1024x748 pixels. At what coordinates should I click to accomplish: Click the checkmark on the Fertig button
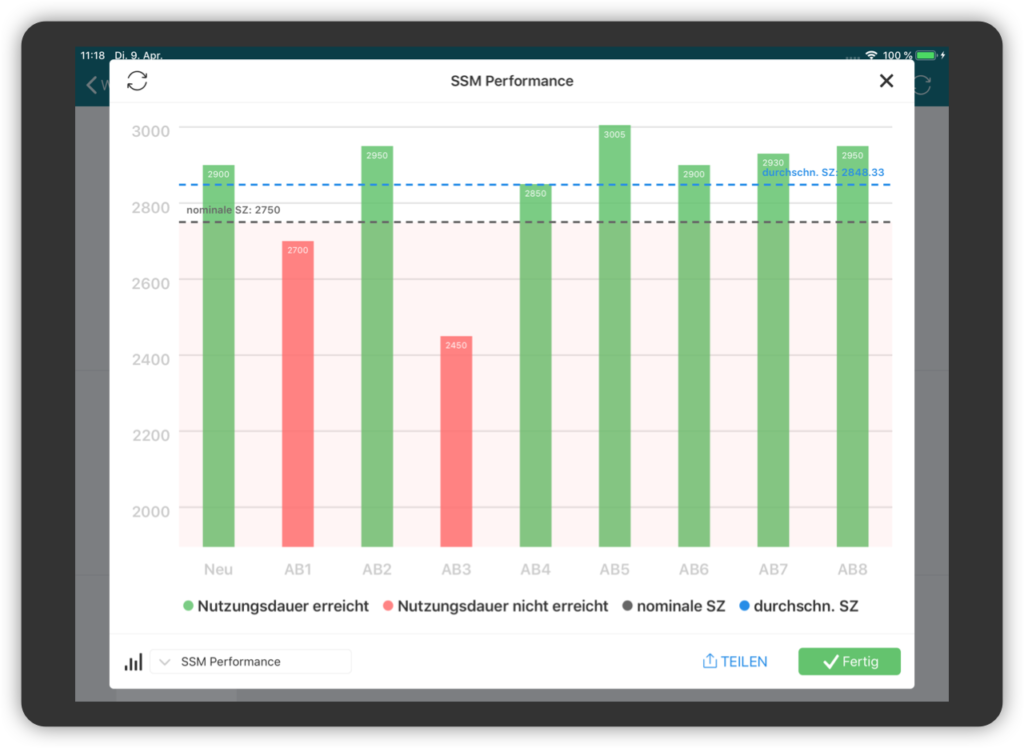point(829,661)
